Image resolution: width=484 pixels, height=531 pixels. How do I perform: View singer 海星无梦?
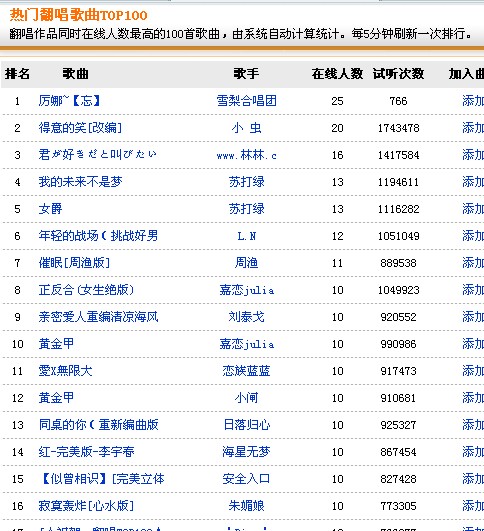[x=247, y=452]
